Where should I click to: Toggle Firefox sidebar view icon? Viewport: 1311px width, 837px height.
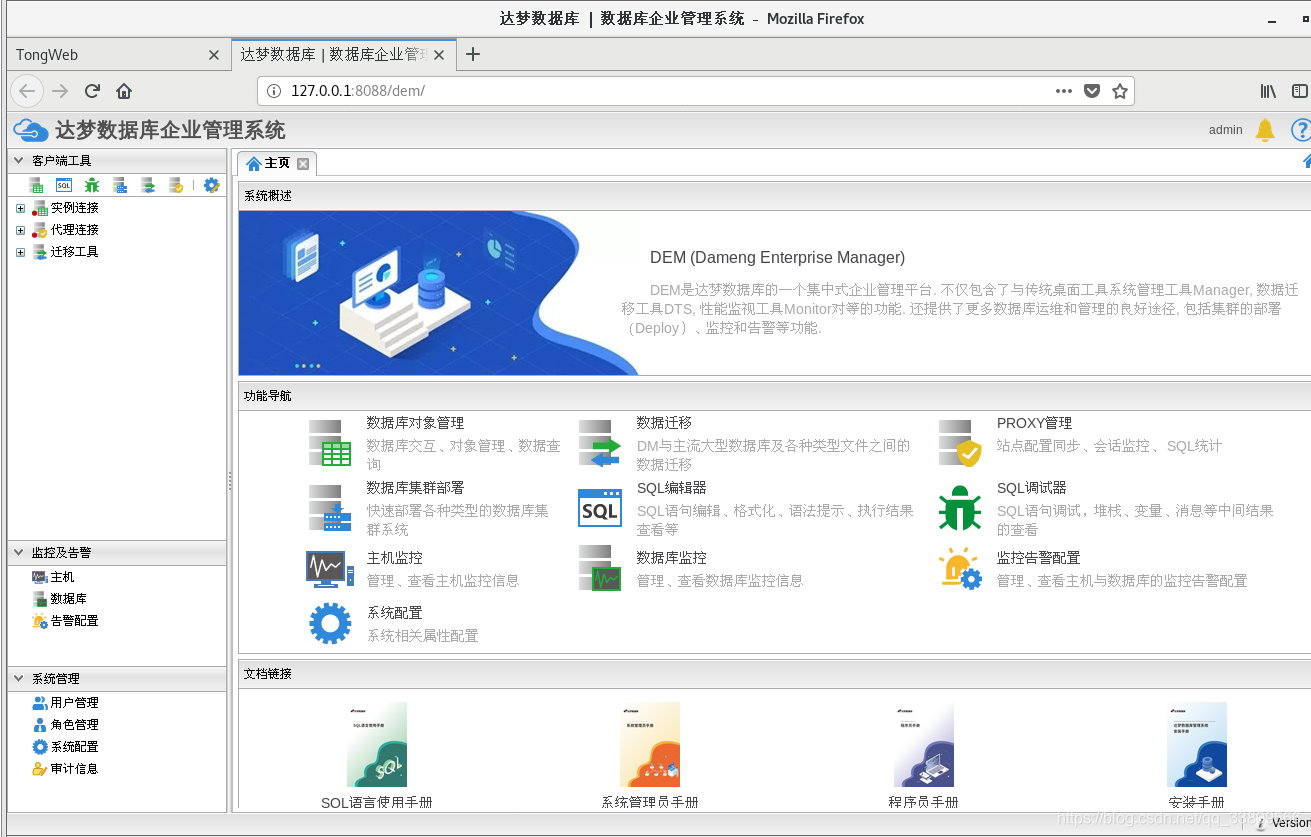click(1299, 91)
